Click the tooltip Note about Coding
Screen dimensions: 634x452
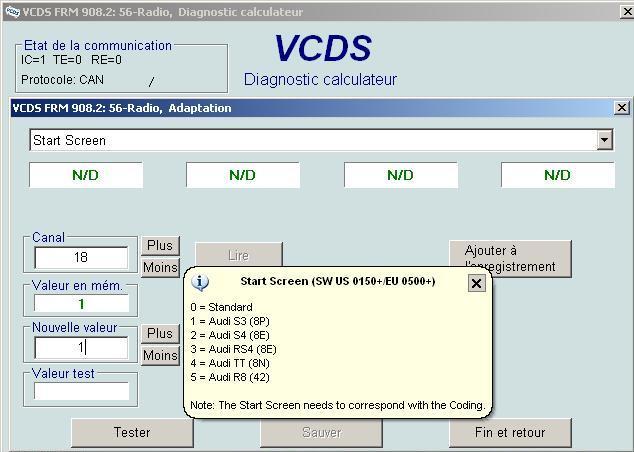(337, 405)
